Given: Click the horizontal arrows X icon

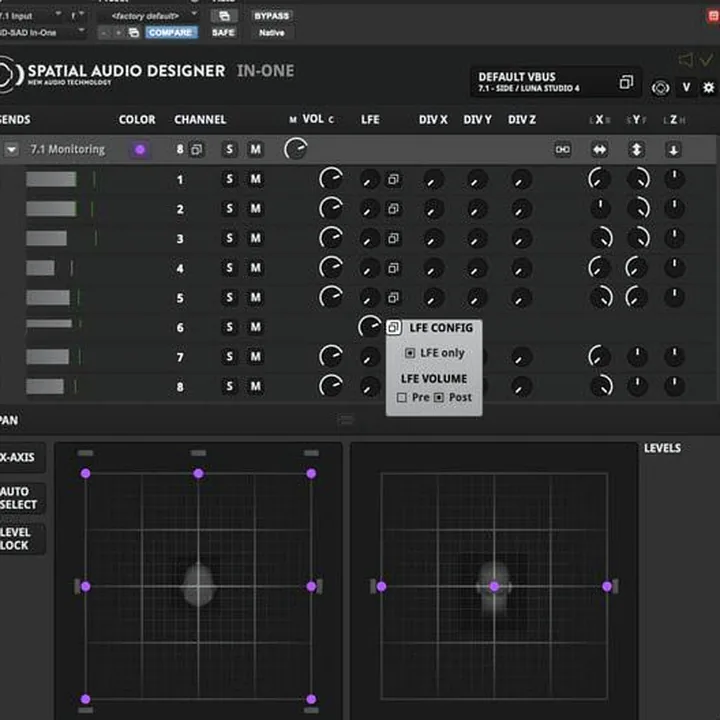Looking at the screenshot, I should pyautogui.click(x=600, y=149).
